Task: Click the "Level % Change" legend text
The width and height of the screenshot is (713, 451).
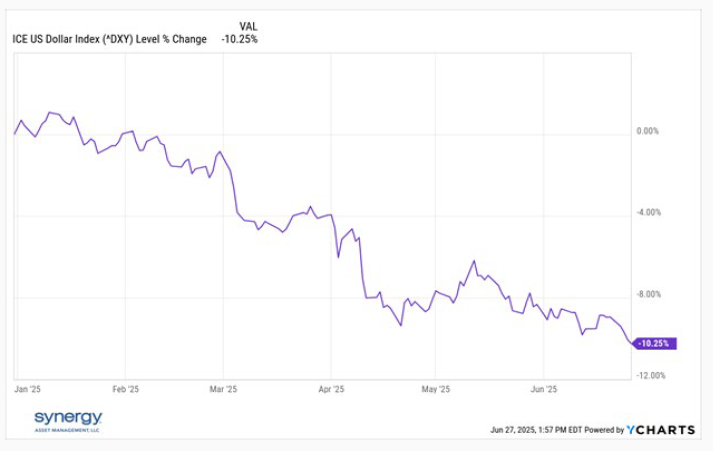Action: 176,40
